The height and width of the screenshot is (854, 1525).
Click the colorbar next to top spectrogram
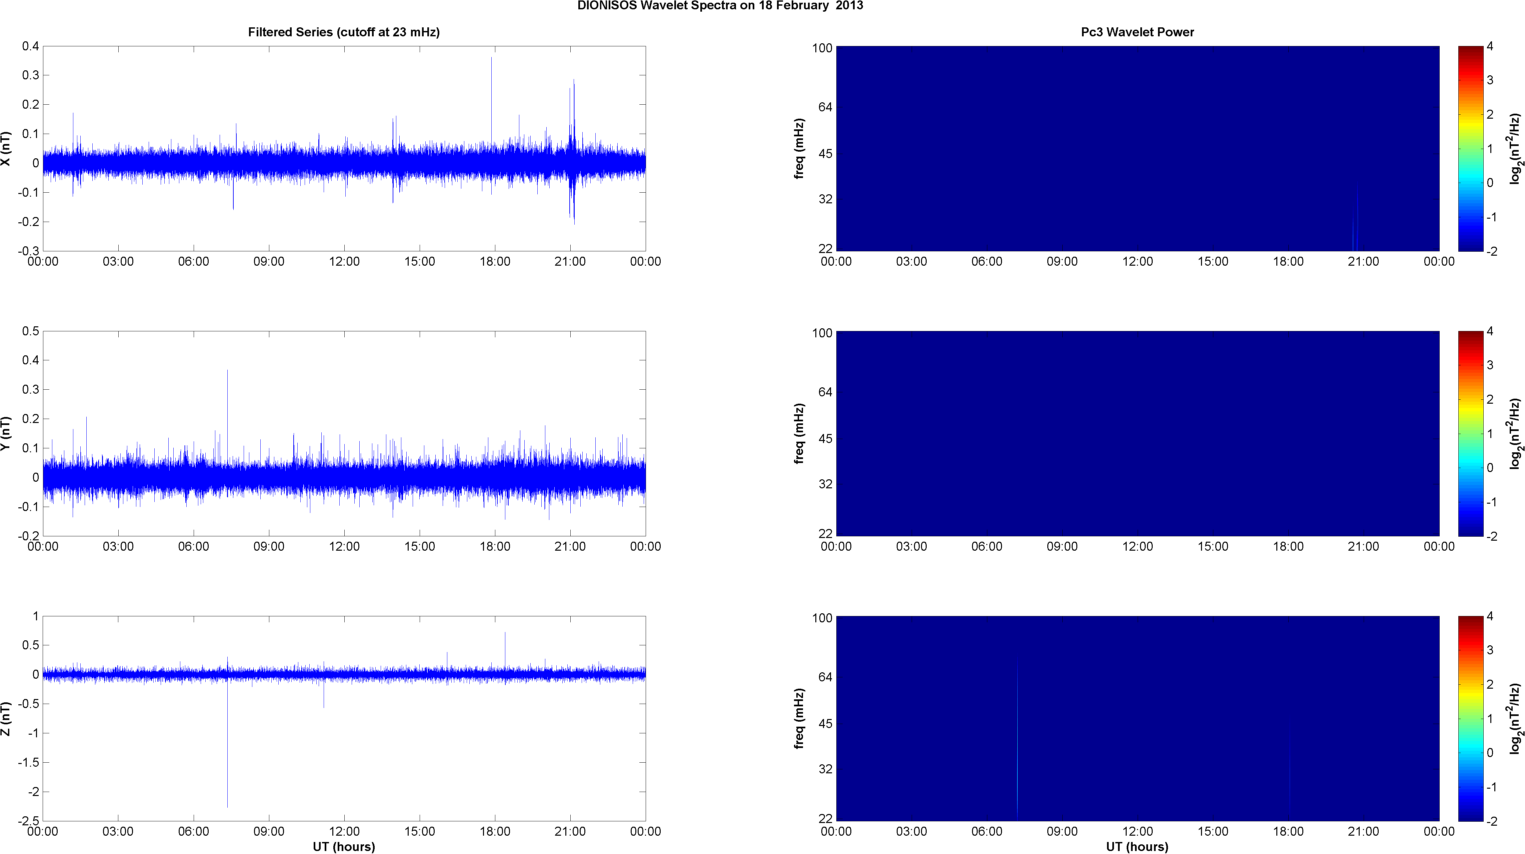(x=1470, y=148)
